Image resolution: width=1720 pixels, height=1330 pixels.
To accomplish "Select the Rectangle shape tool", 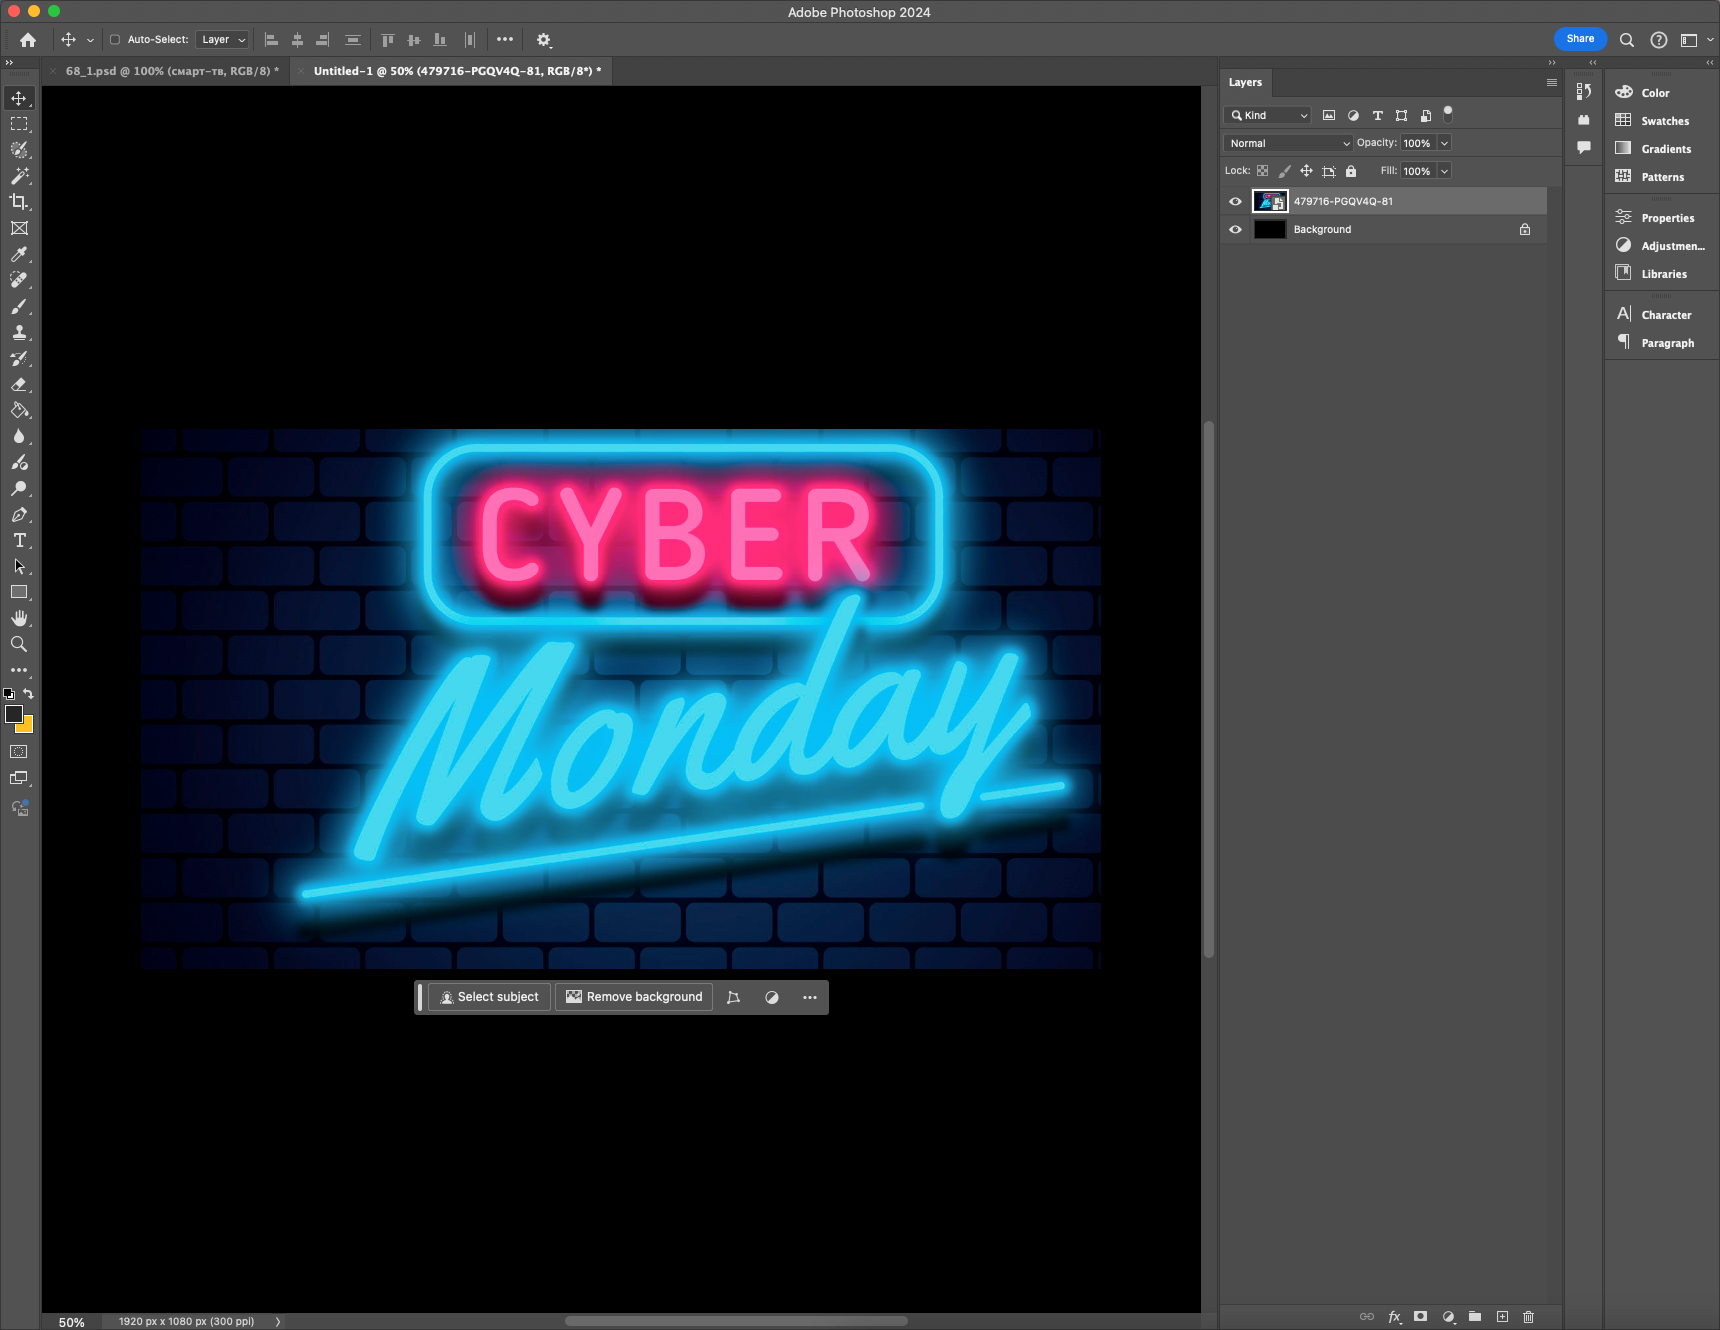I will tap(19, 592).
